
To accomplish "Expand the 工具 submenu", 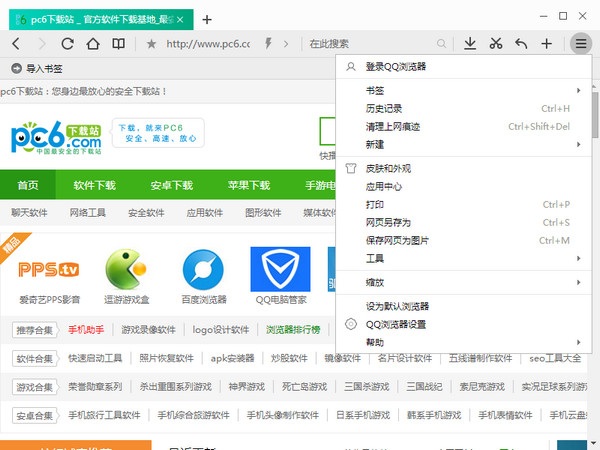I will point(464,259).
